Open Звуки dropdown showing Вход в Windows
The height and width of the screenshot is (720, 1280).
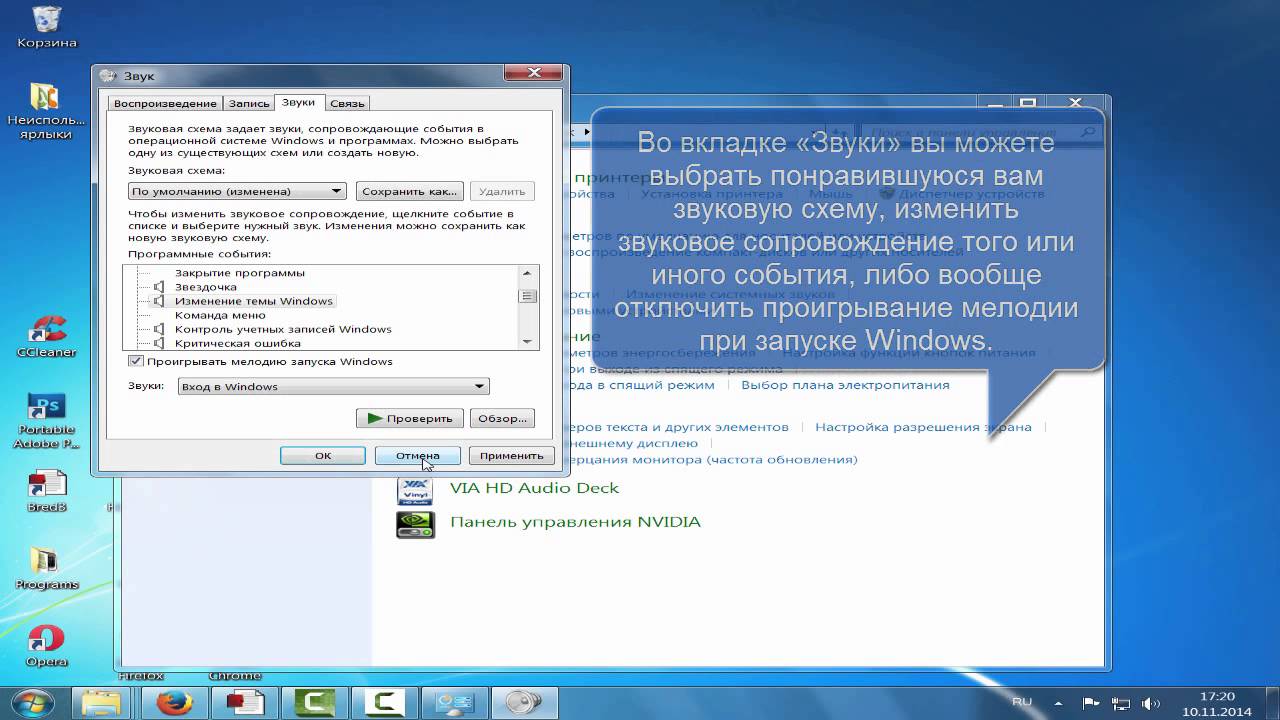[333, 386]
